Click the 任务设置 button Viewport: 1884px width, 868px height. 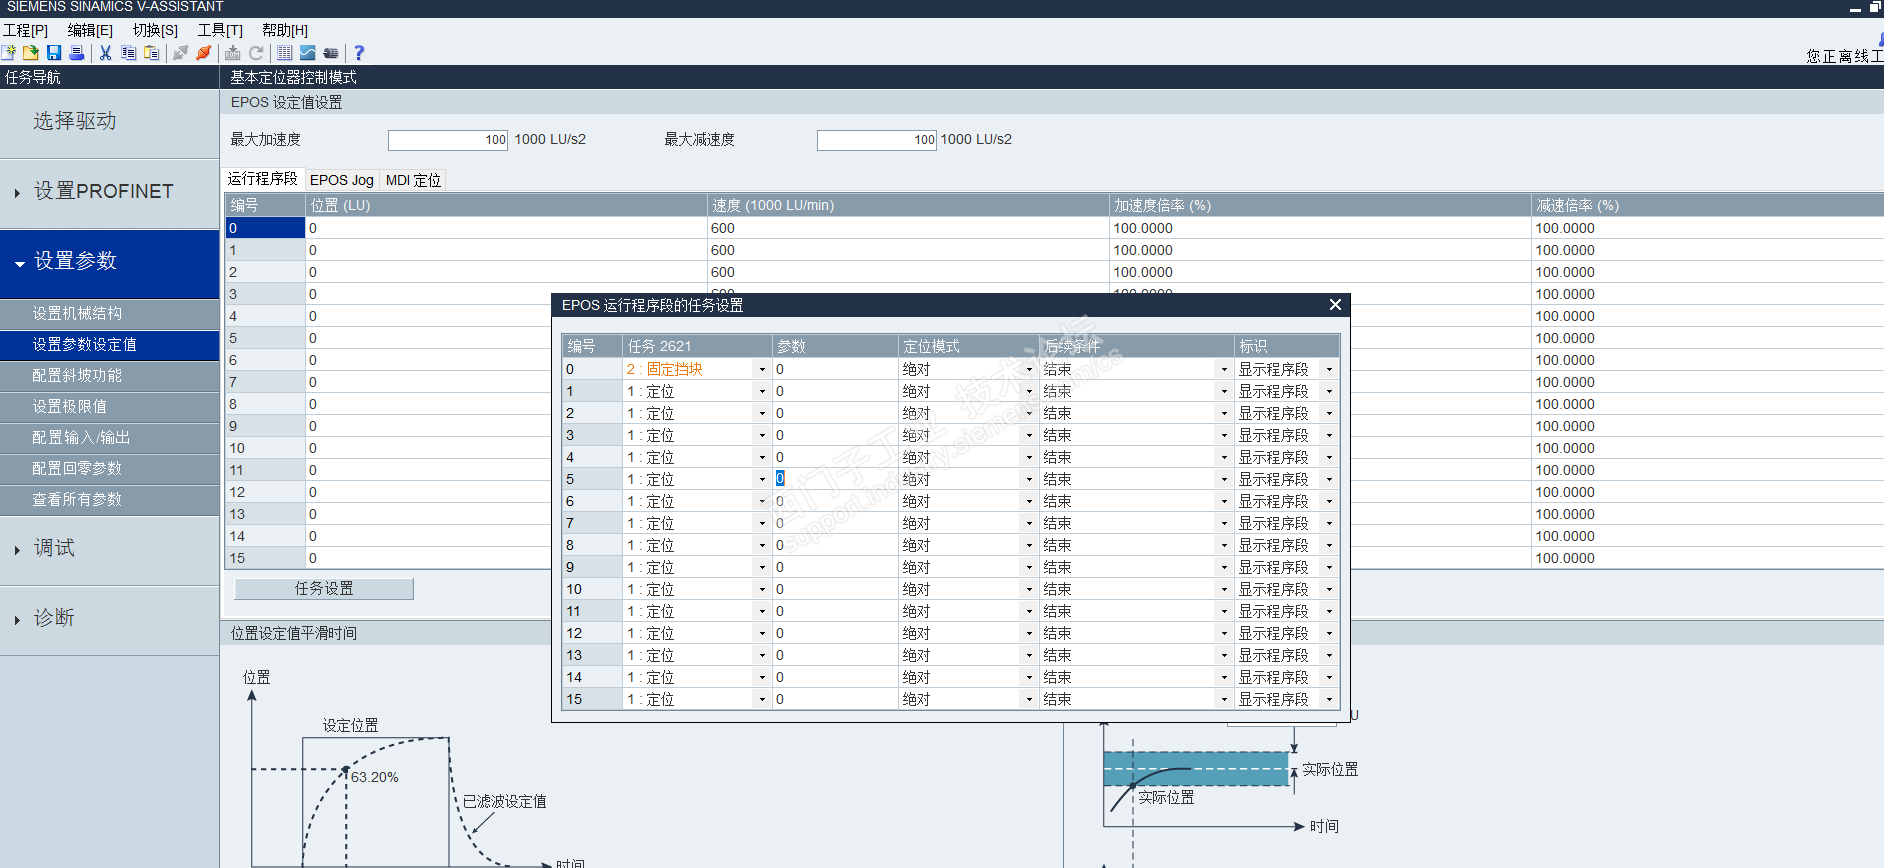click(324, 589)
